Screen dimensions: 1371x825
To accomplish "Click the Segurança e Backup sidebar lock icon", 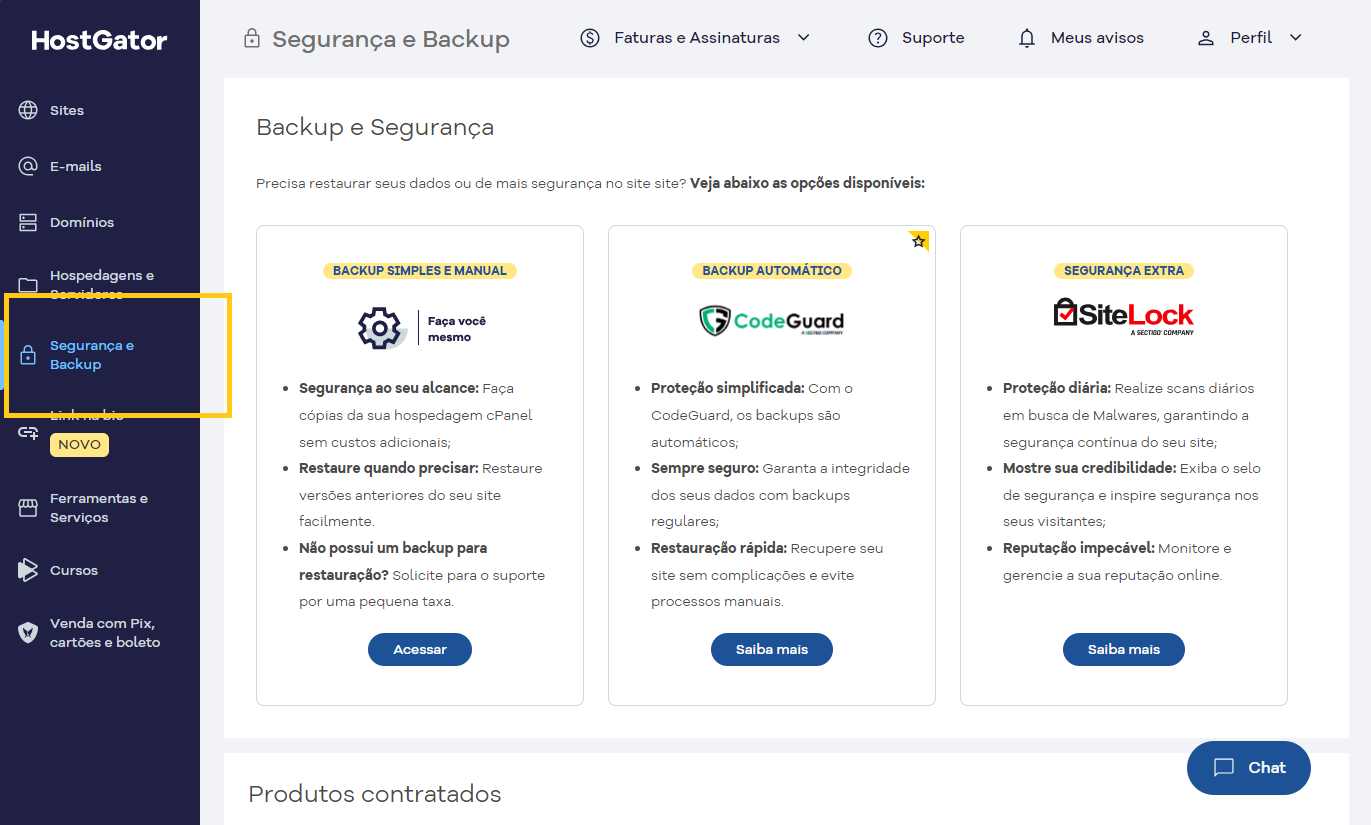I will [28, 355].
